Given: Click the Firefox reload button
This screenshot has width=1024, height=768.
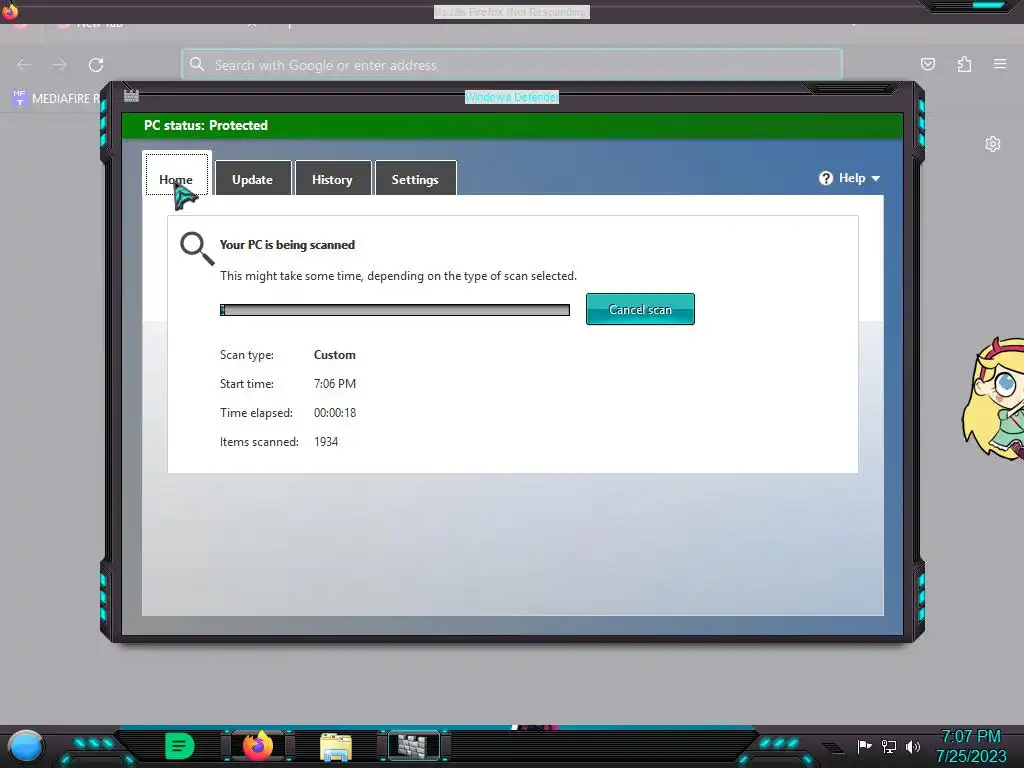Looking at the screenshot, I should pos(96,65).
